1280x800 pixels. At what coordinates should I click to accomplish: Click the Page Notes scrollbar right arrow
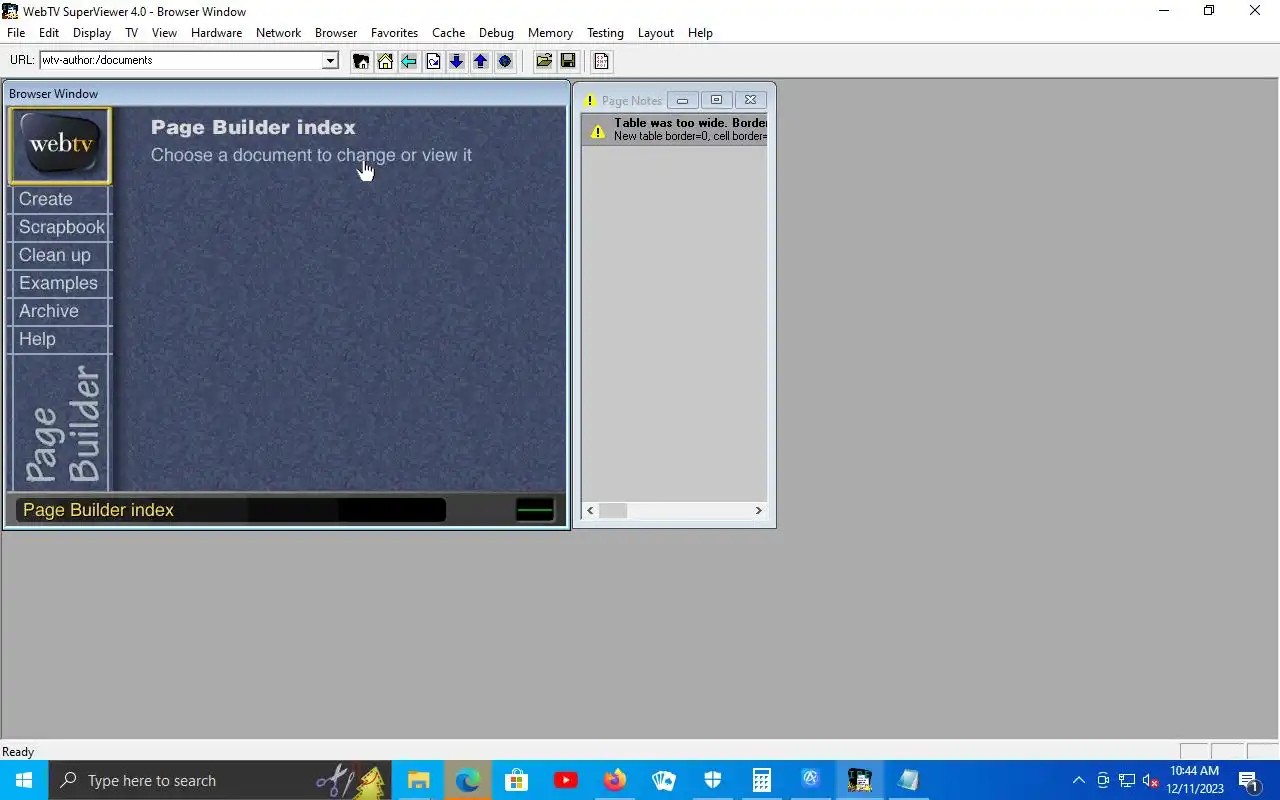point(758,510)
